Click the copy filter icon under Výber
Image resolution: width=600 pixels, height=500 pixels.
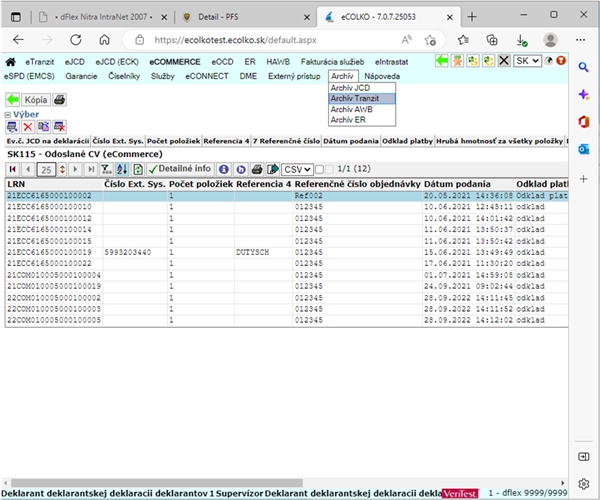coord(43,127)
